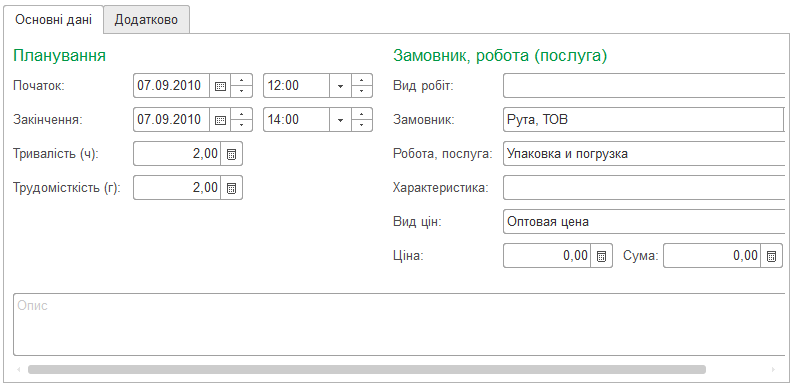The image size is (799, 386).
Task: Click the Вид робіт: label
Action: pos(423,86)
